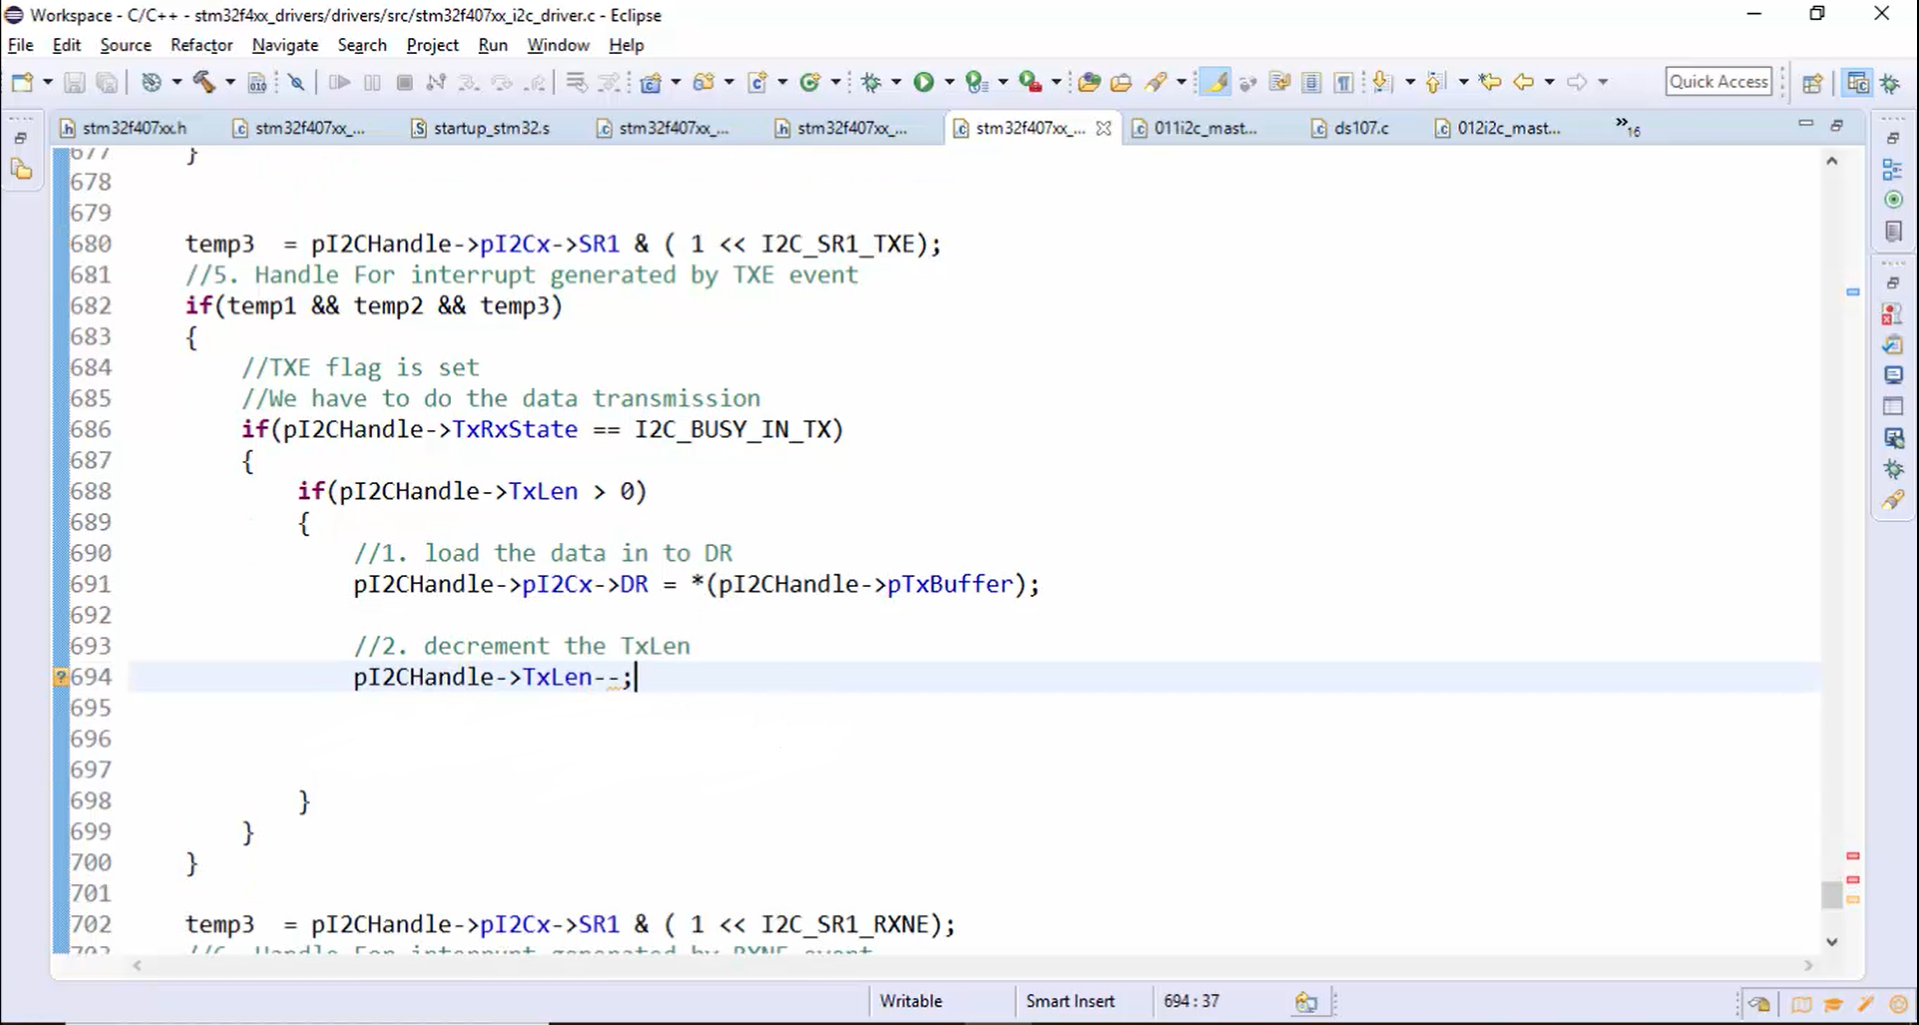Screen dimensions: 1919x1025
Task: Click the Resume debug icon
Action: (x=339, y=82)
